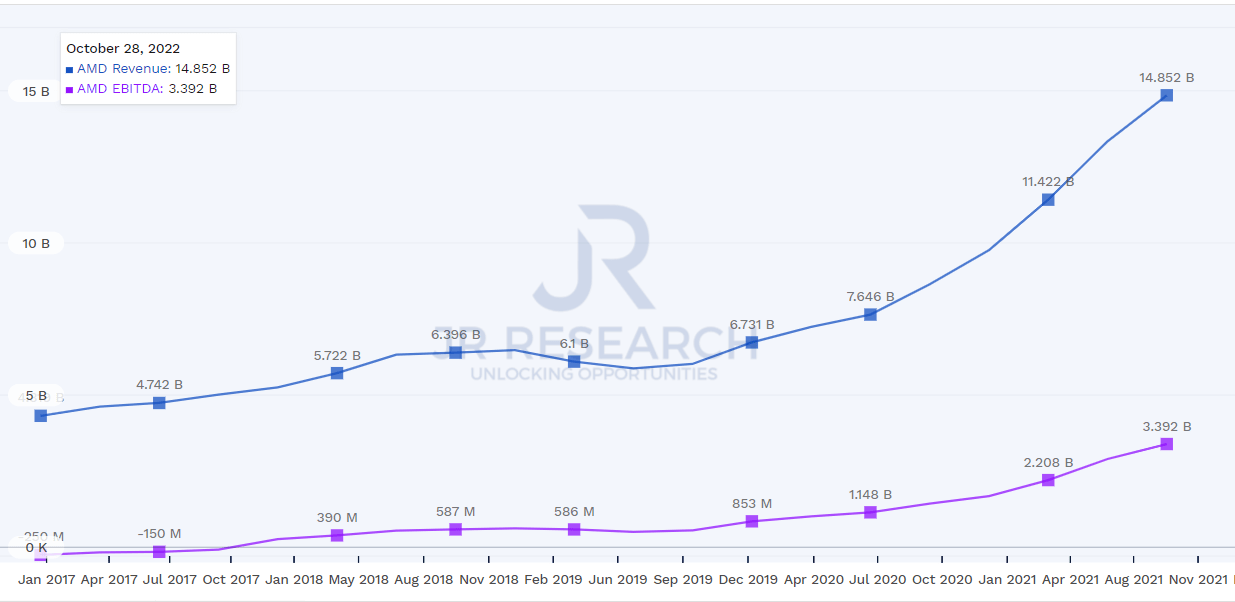Click the Sep 2019 x-axis label
Screen dimensions: 1235x602
(682, 578)
